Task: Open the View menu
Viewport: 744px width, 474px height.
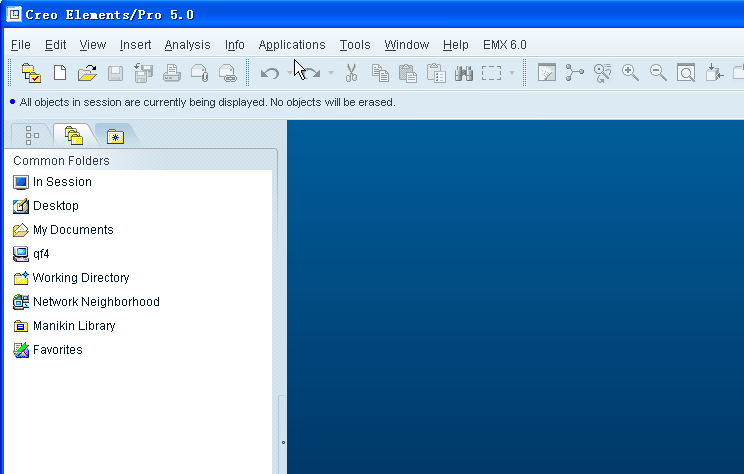Action: (93, 45)
